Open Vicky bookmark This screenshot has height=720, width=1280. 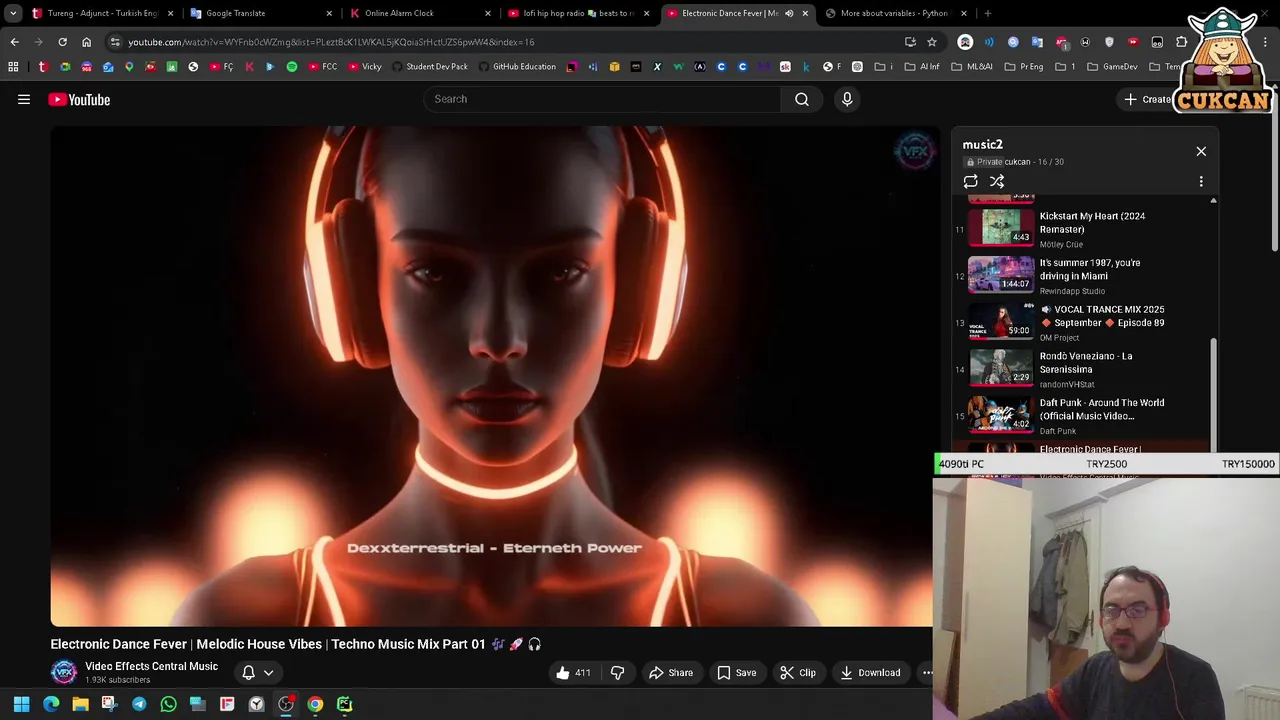365,67
